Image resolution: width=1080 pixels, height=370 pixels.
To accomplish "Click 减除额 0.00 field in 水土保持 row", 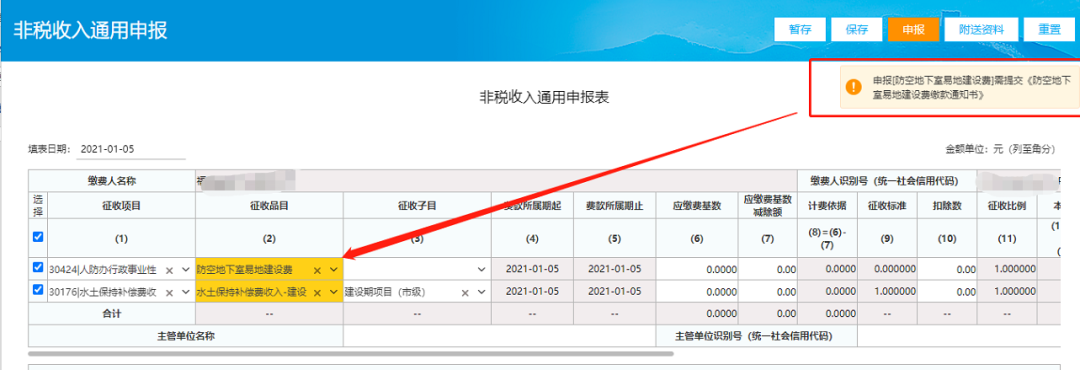I will pos(768,292).
